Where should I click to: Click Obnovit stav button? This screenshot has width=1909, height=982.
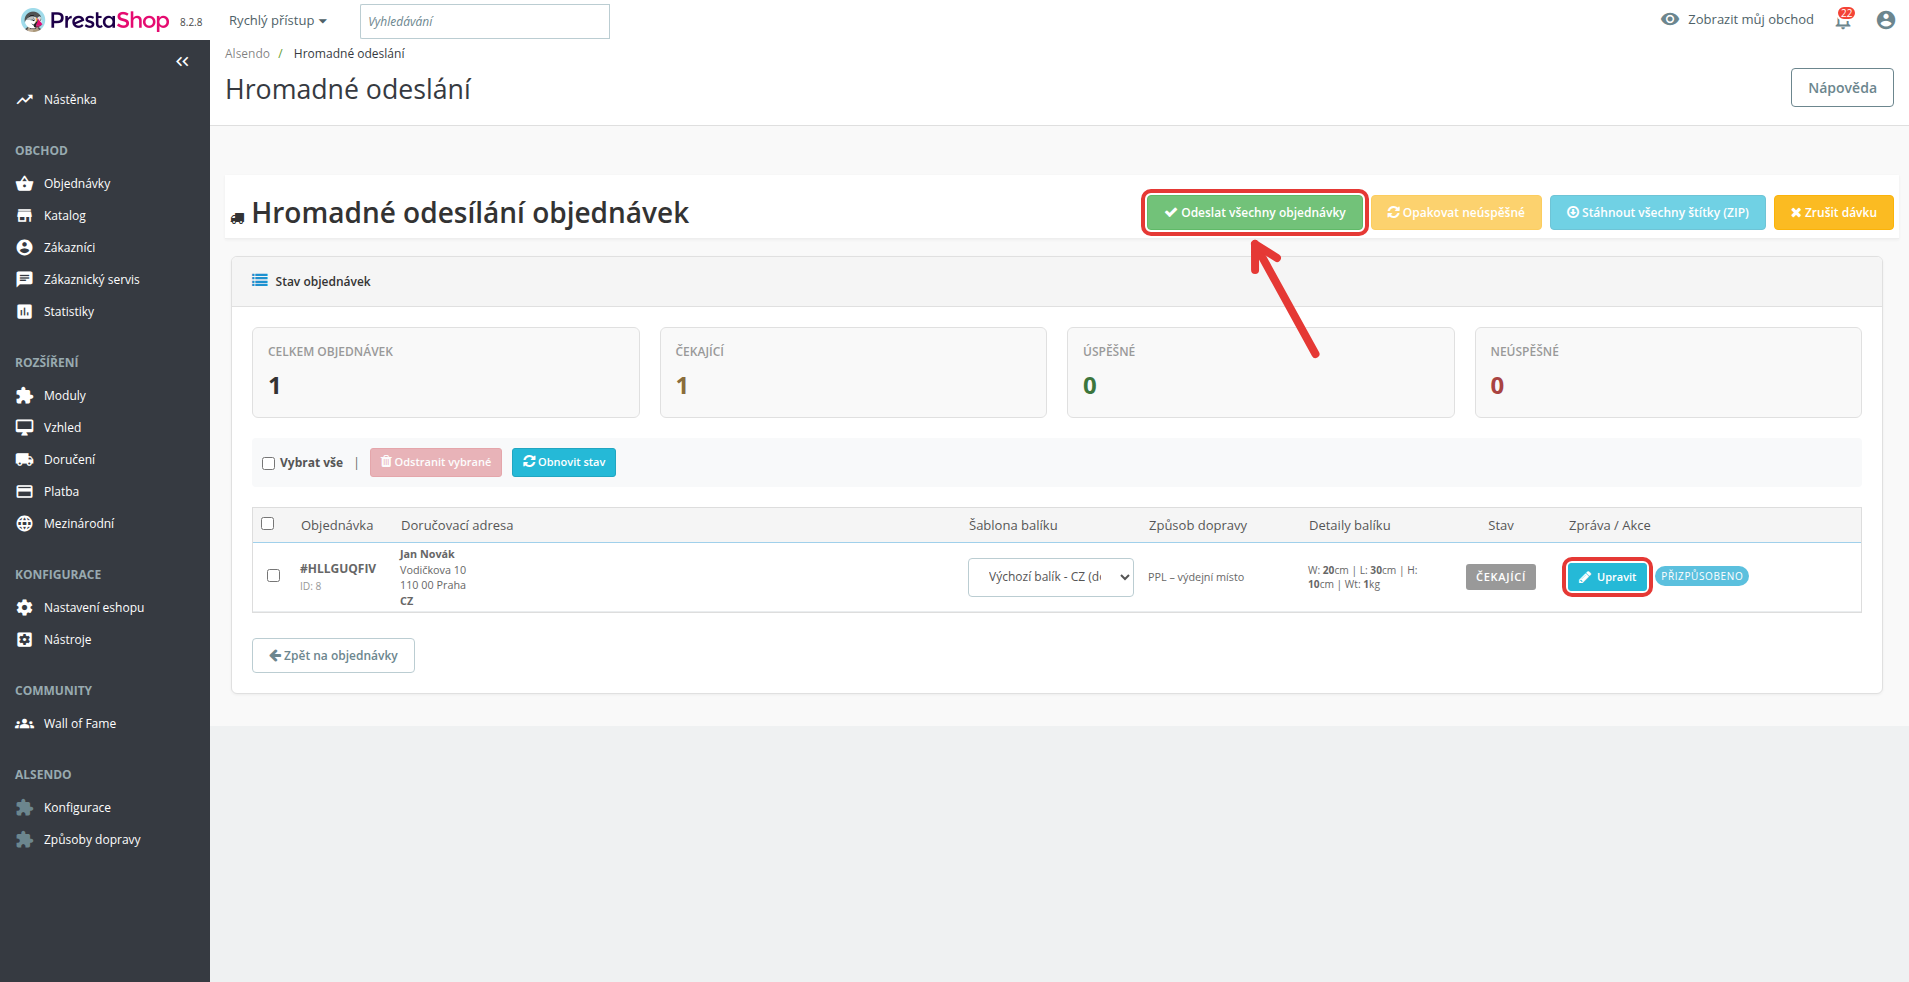[x=564, y=463]
